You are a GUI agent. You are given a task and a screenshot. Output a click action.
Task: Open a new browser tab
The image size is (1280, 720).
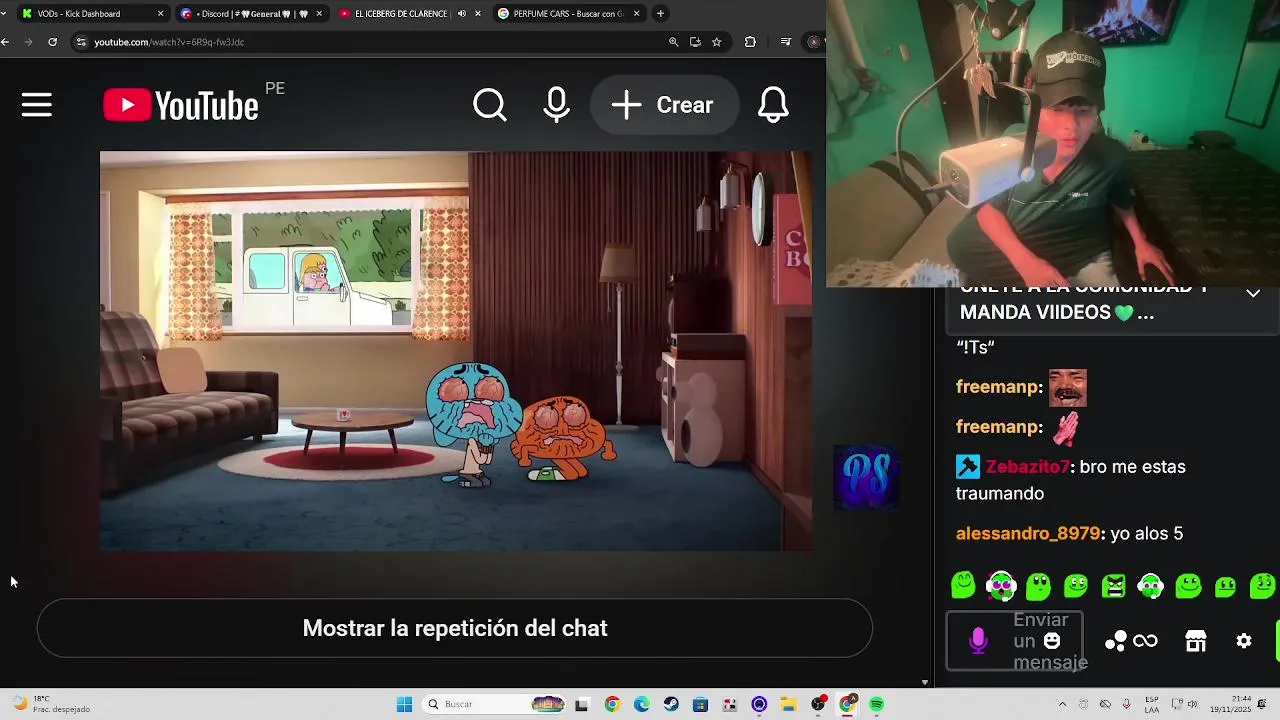click(x=660, y=14)
